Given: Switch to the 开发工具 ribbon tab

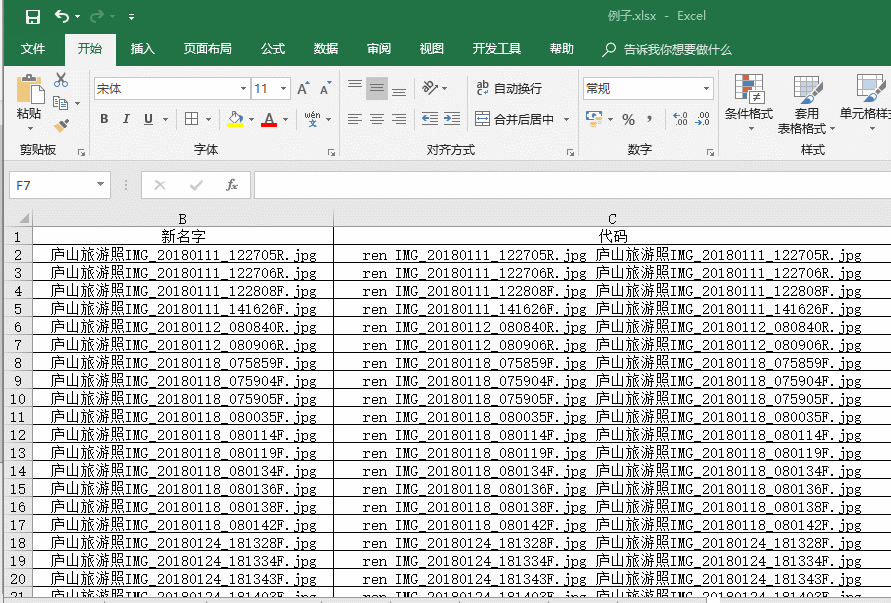Looking at the screenshot, I should coord(497,49).
